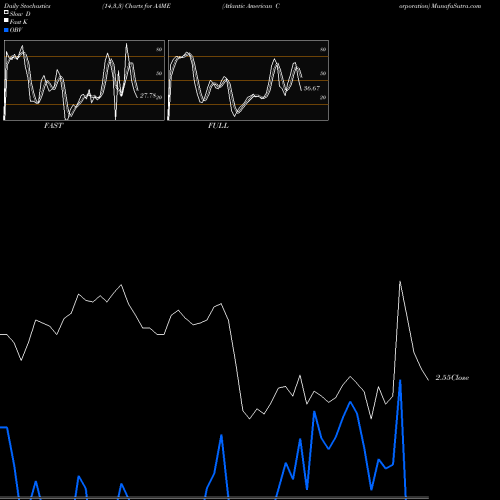Click the highest peak of the white close line
This screenshot has width=500, height=500.
point(400,282)
